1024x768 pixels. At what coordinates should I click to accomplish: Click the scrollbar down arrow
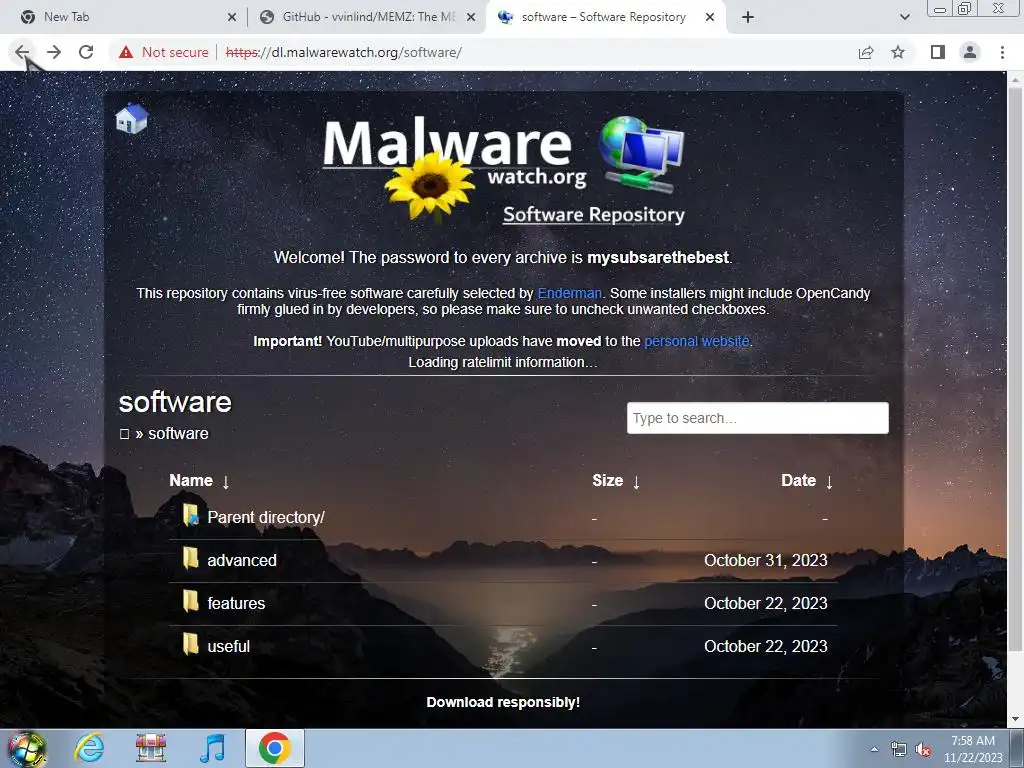pyautogui.click(x=1014, y=719)
